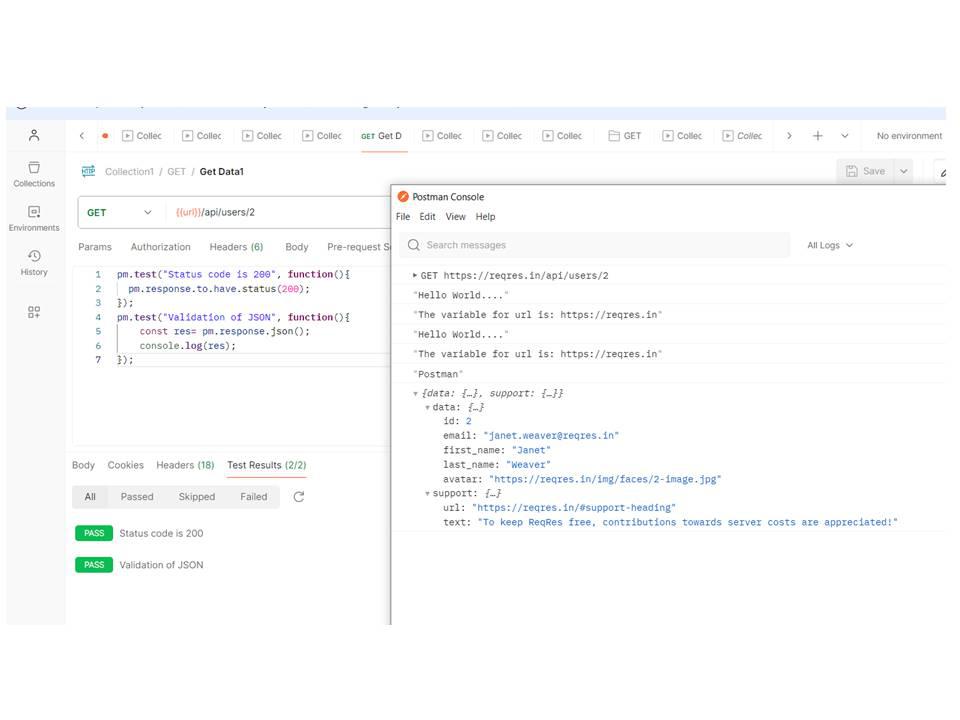
Task: Click the new tab plus icon
Action: [817, 136]
